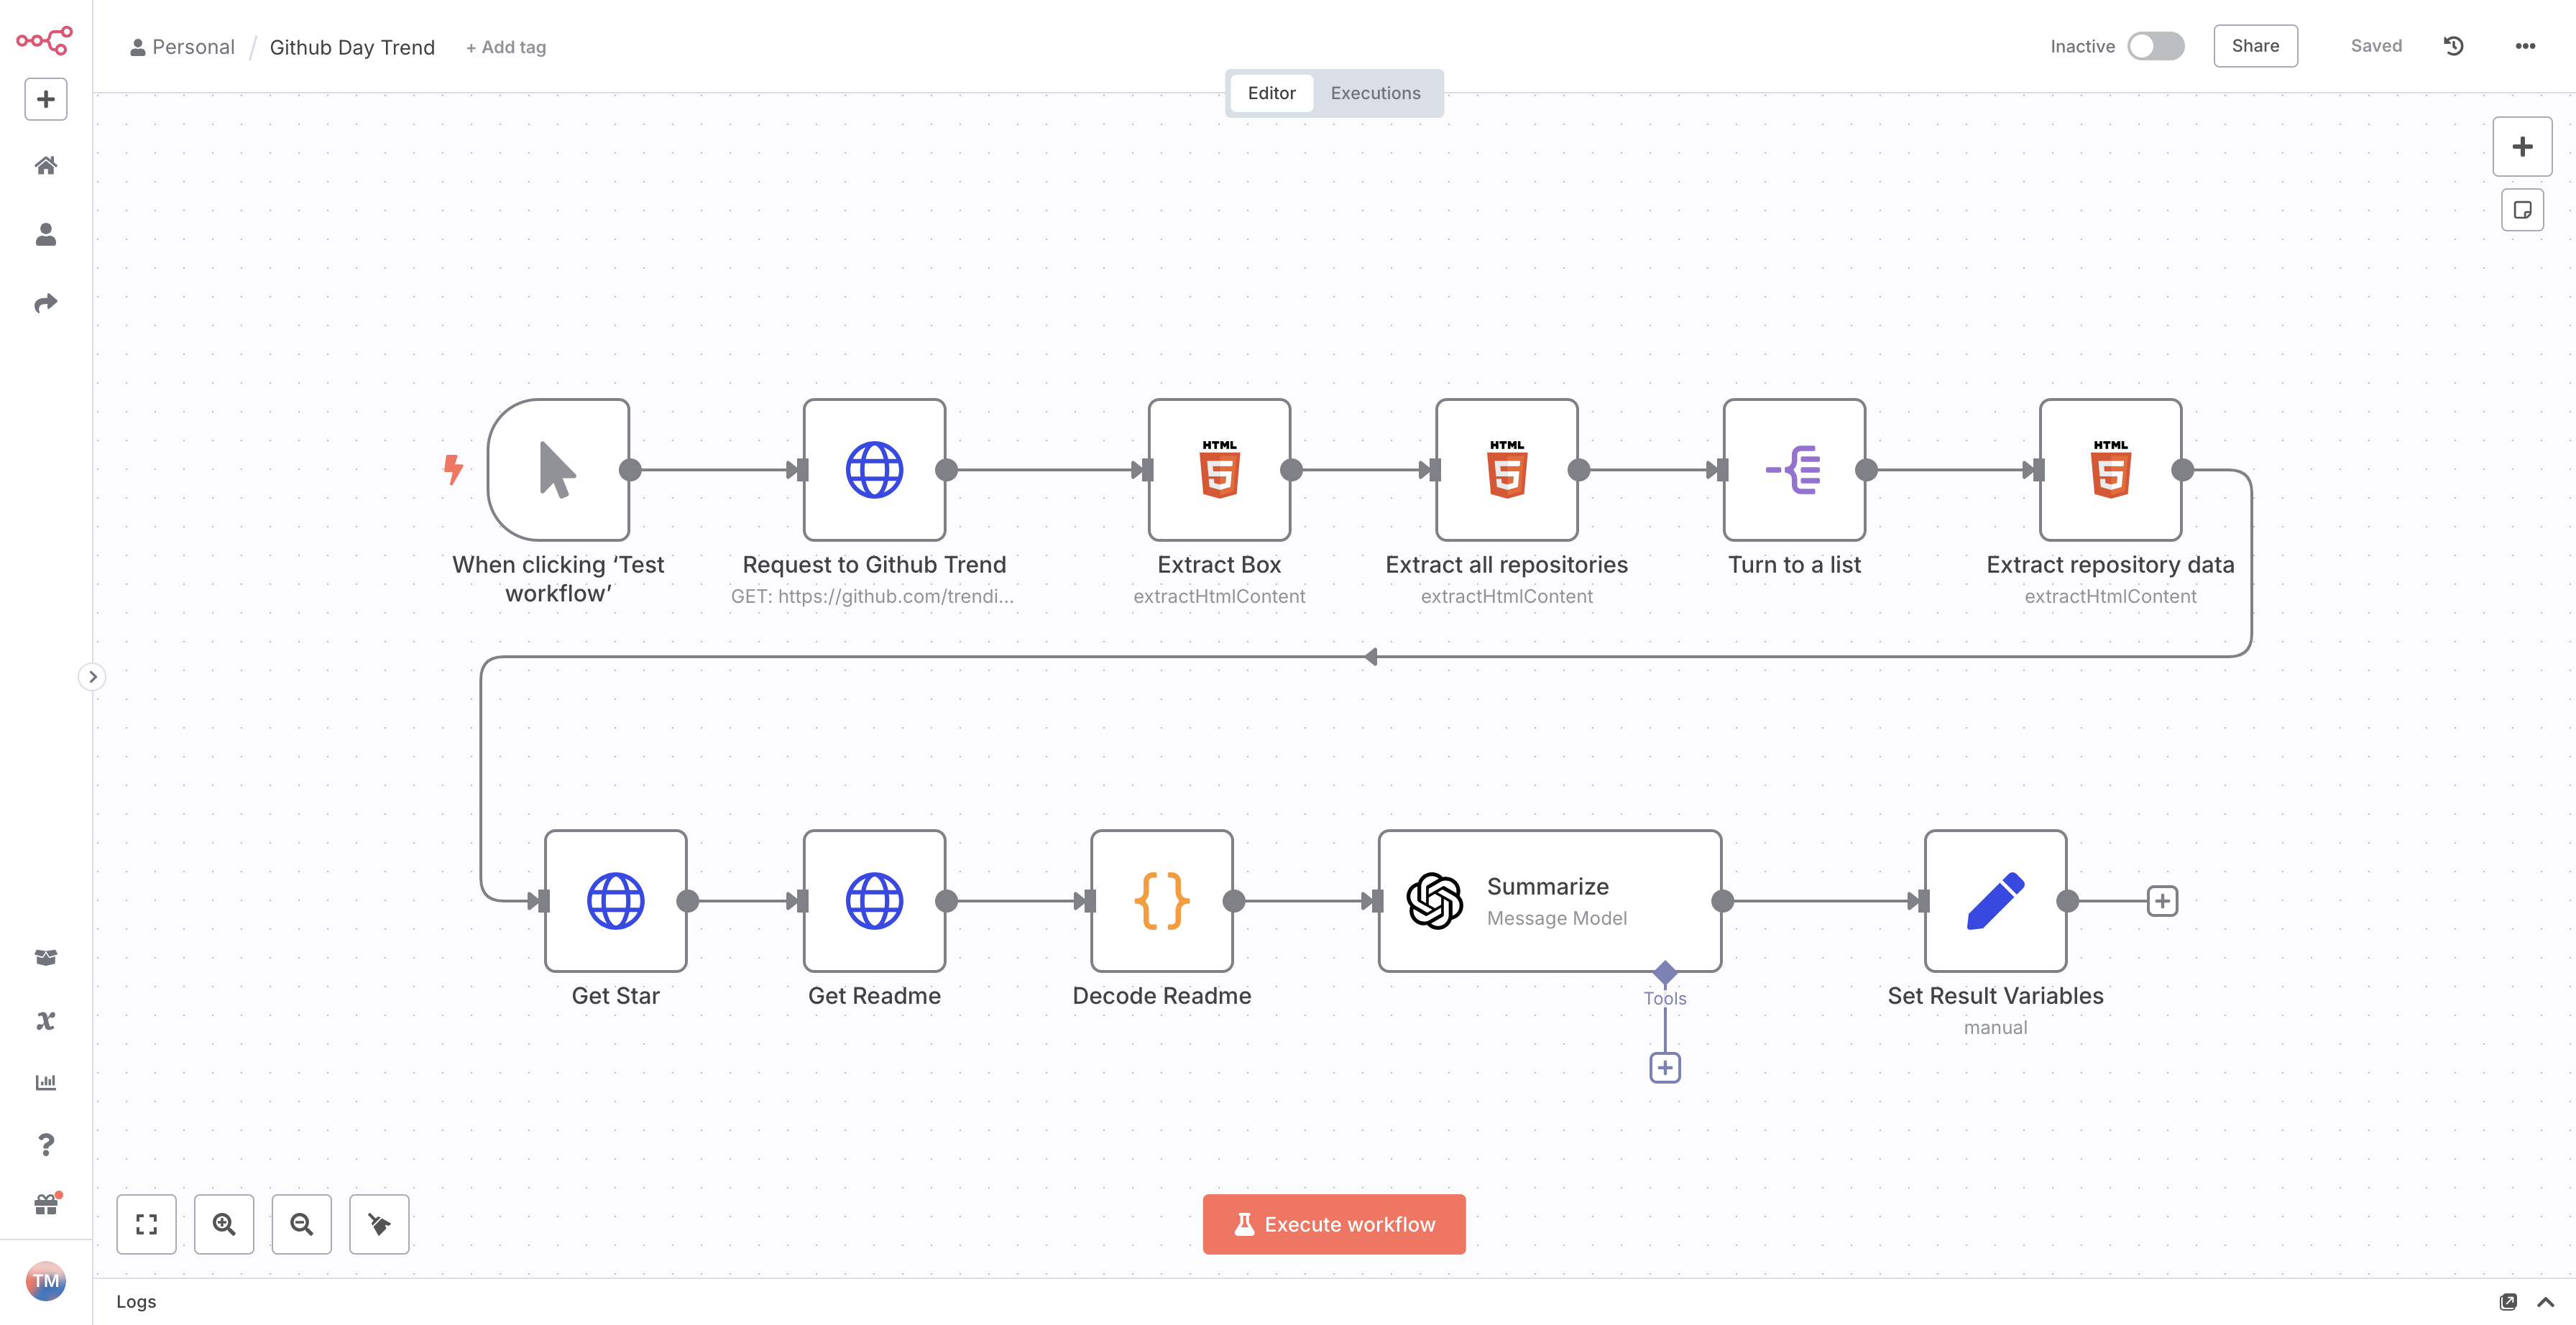This screenshot has height=1325, width=2576.
Task: Click the Add tag link
Action: (x=506, y=47)
